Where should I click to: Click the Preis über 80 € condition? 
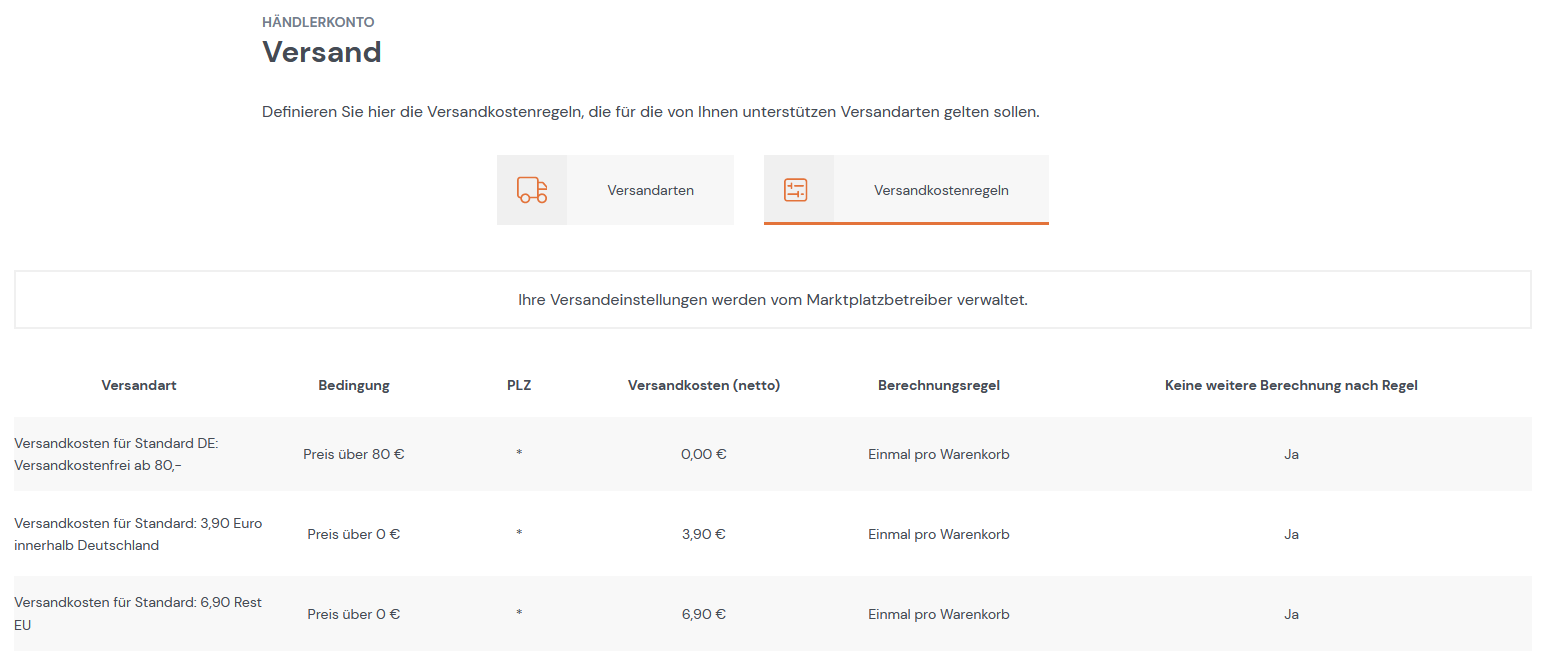[354, 454]
